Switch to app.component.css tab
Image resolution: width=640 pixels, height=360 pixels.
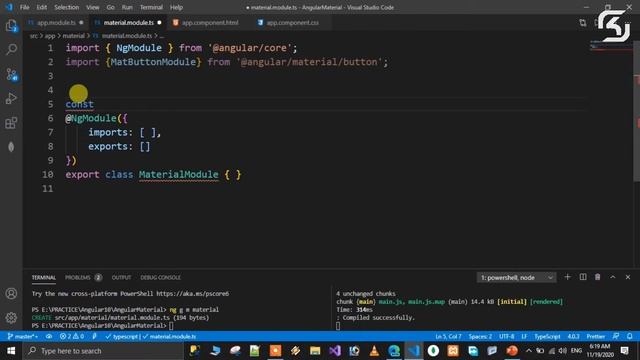[x=292, y=23]
